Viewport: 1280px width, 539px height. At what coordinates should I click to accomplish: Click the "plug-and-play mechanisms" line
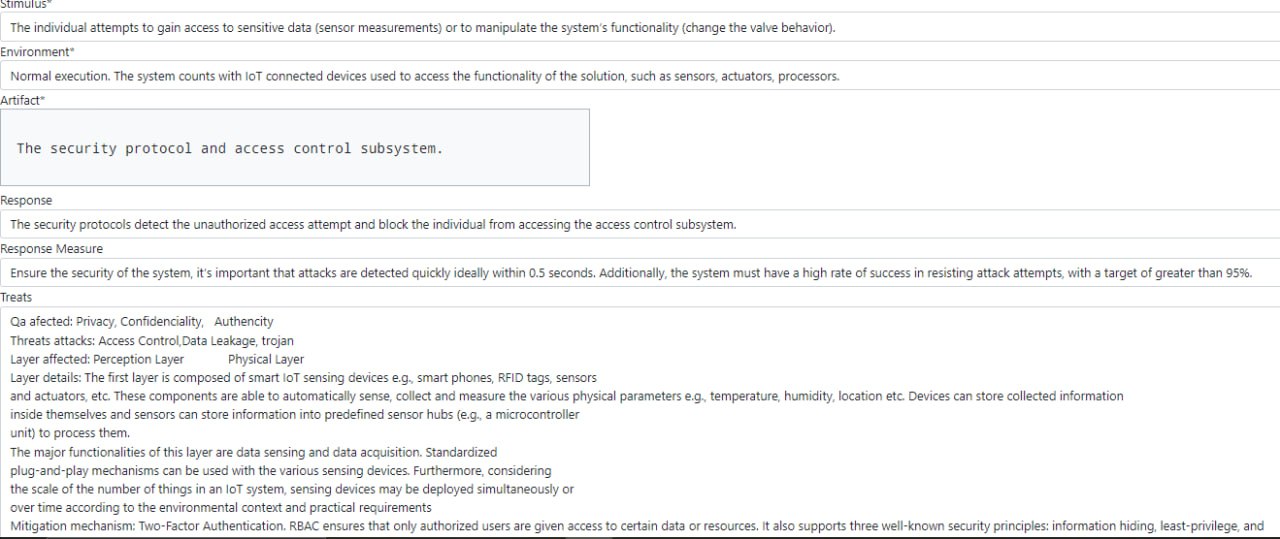tap(280, 471)
